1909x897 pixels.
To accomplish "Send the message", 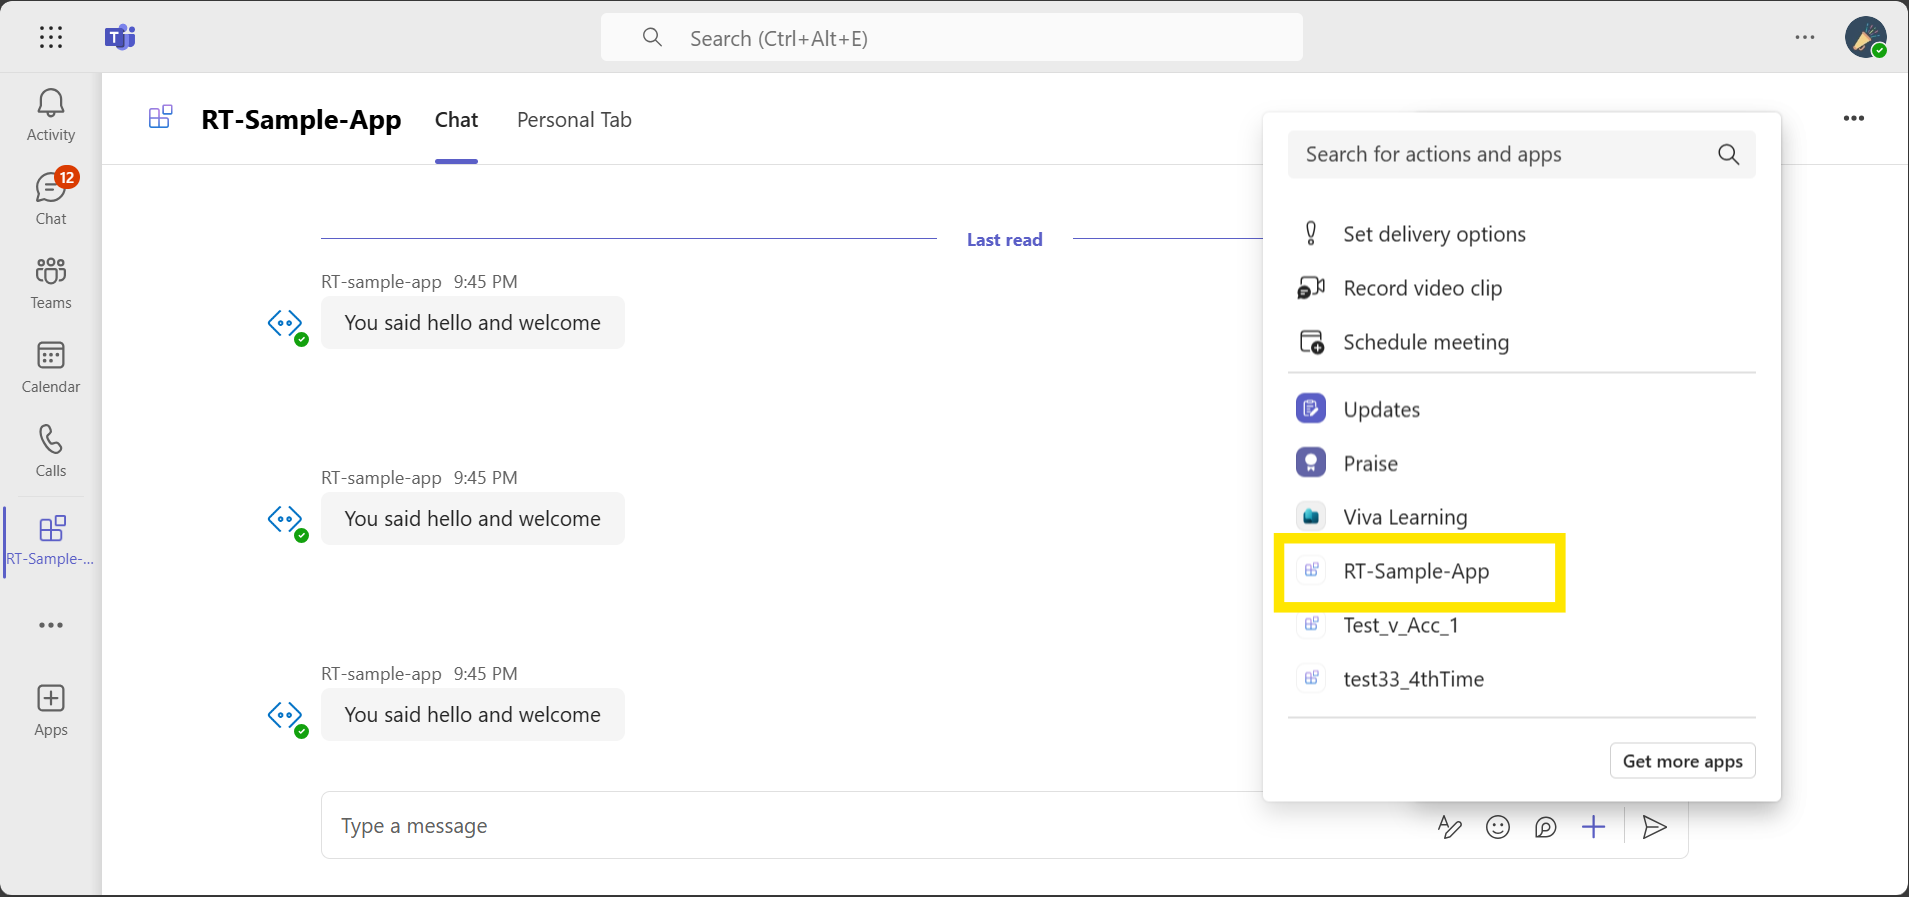I will tap(1654, 827).
